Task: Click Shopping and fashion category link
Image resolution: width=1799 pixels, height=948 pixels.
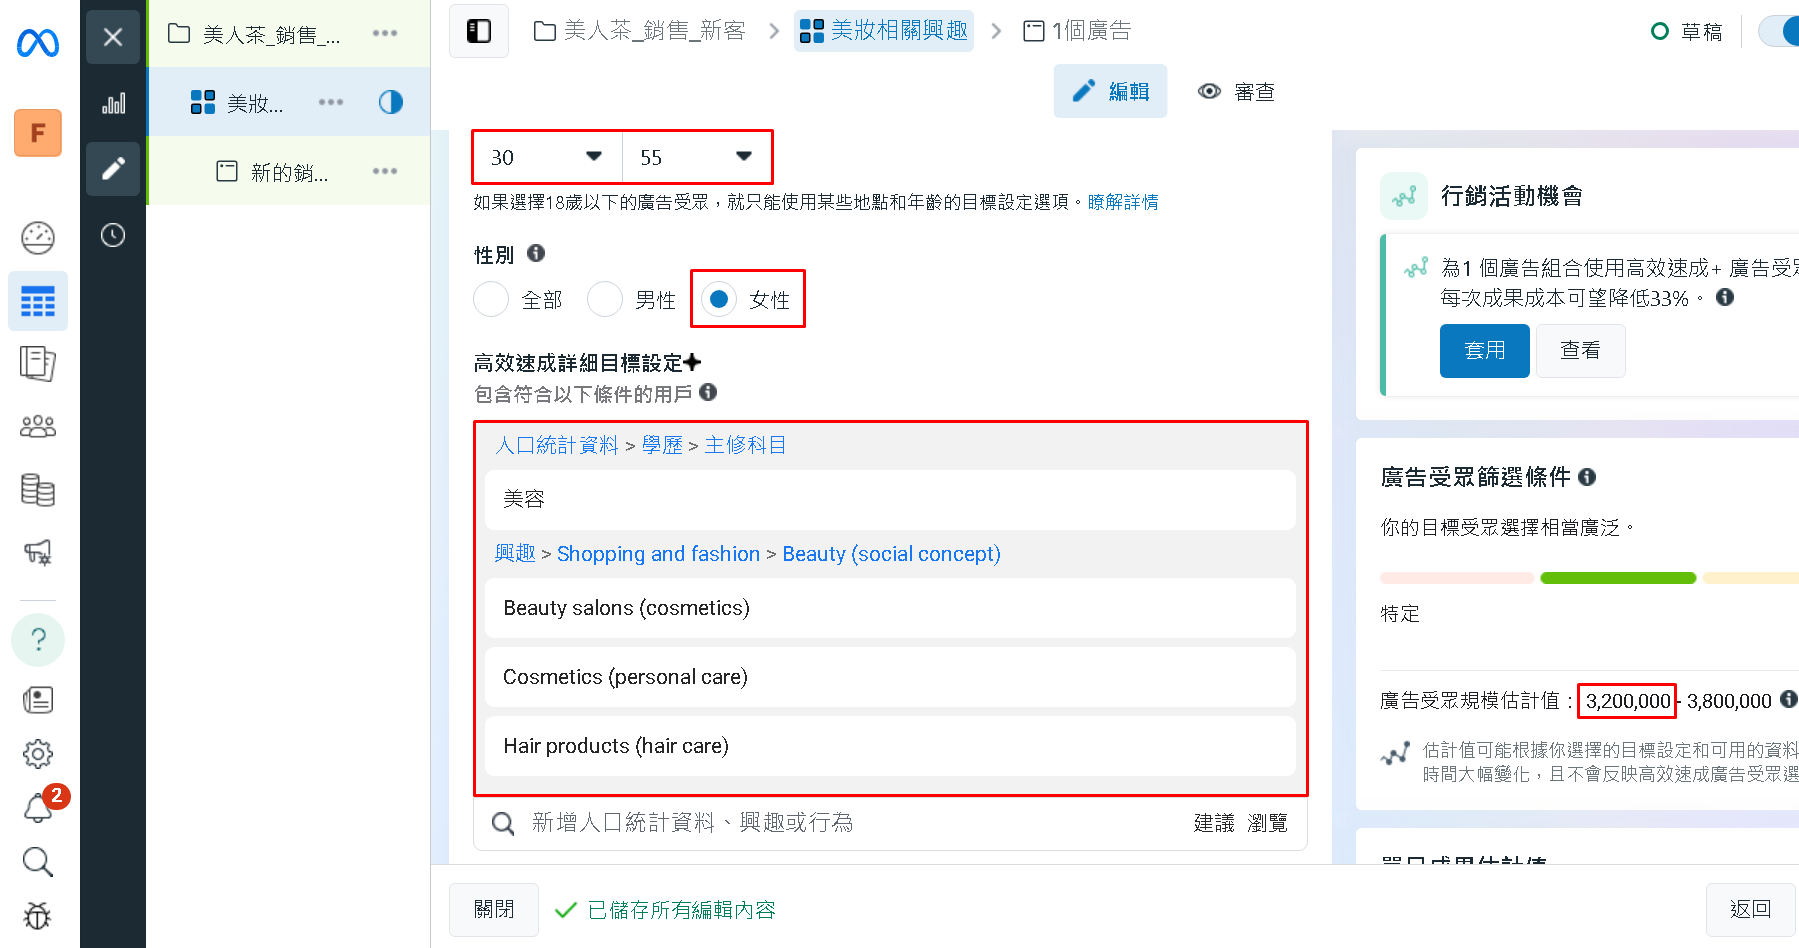Action: pyautogui.click(x=658, y=553)
